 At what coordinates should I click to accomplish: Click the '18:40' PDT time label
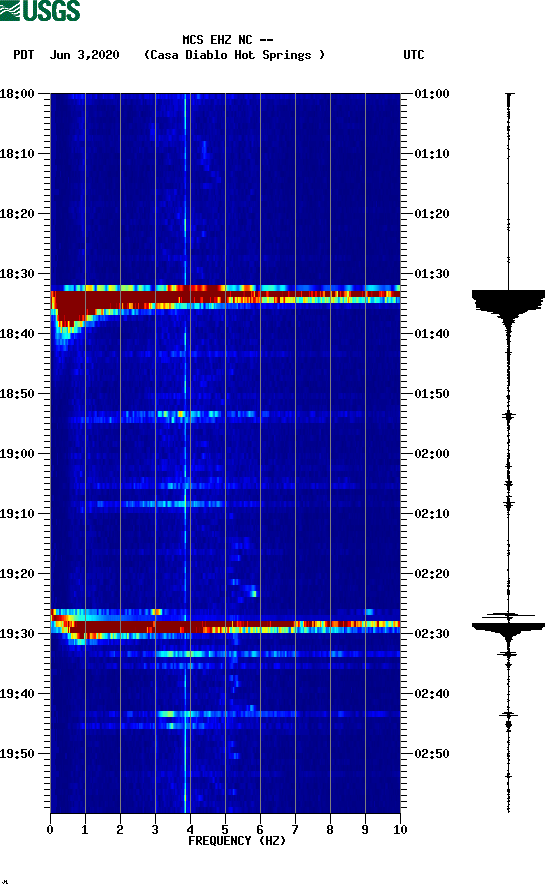tap(17, 334)
